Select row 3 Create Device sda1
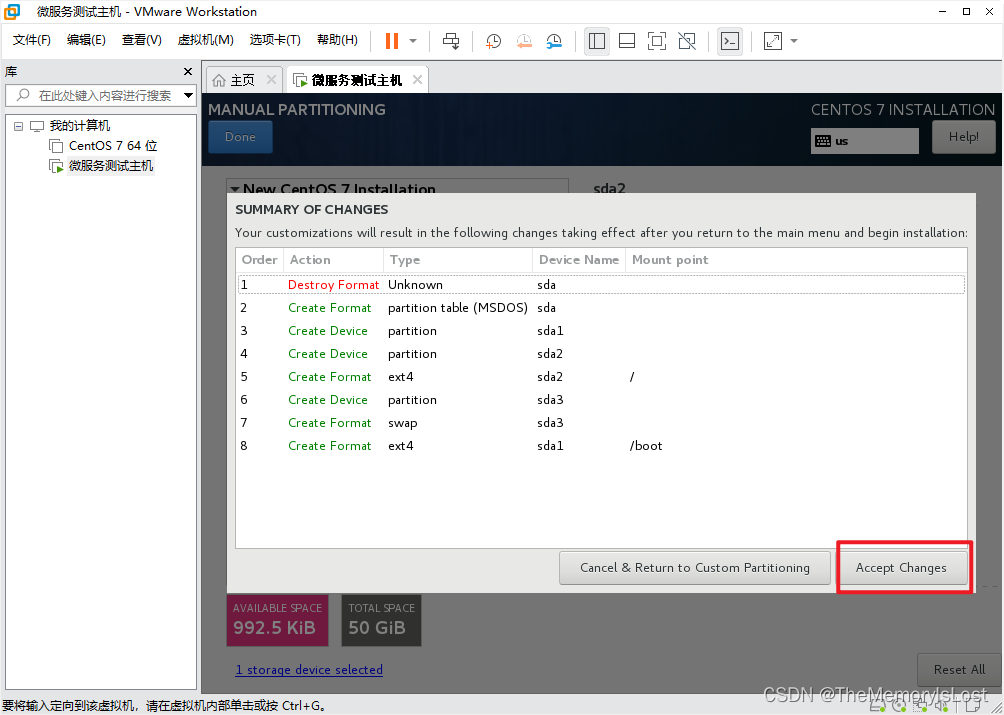1004x715 pixels. [601, 331]
